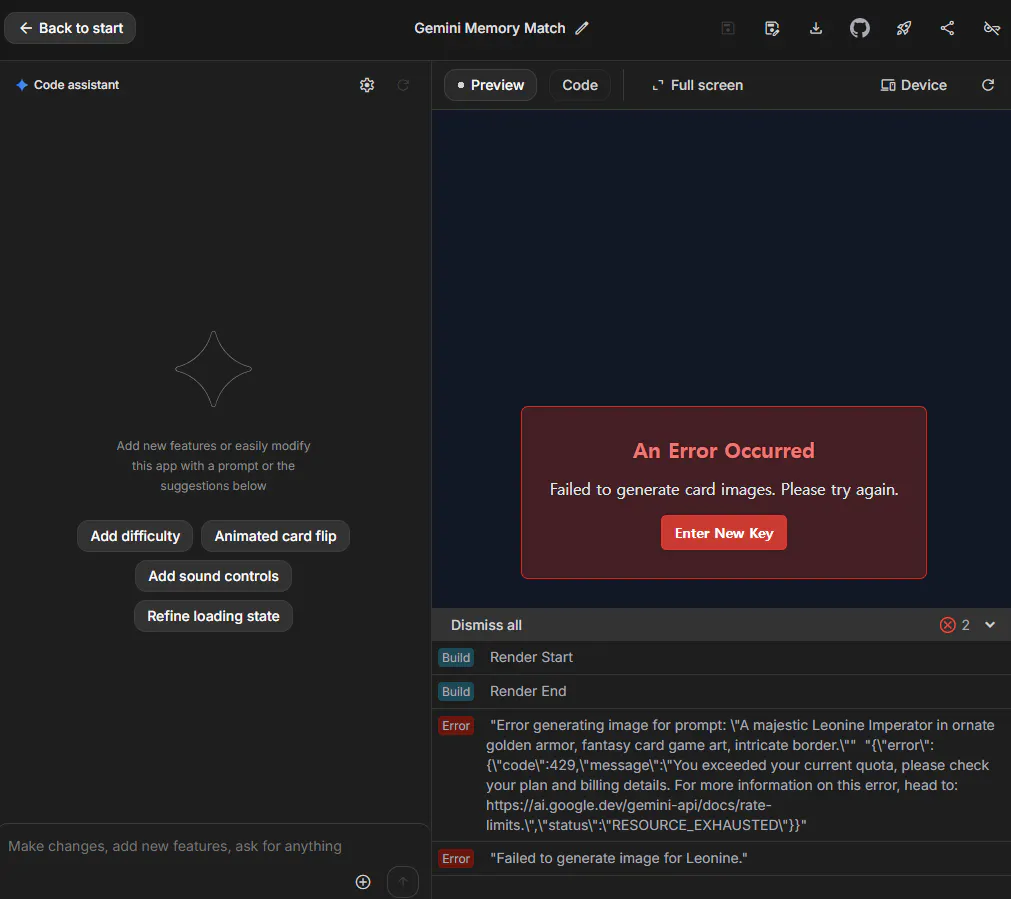The height and width of the screenshot is (899, 1011).
Task: Click the disabled save icon in the top bar
Action: point(728,28)
